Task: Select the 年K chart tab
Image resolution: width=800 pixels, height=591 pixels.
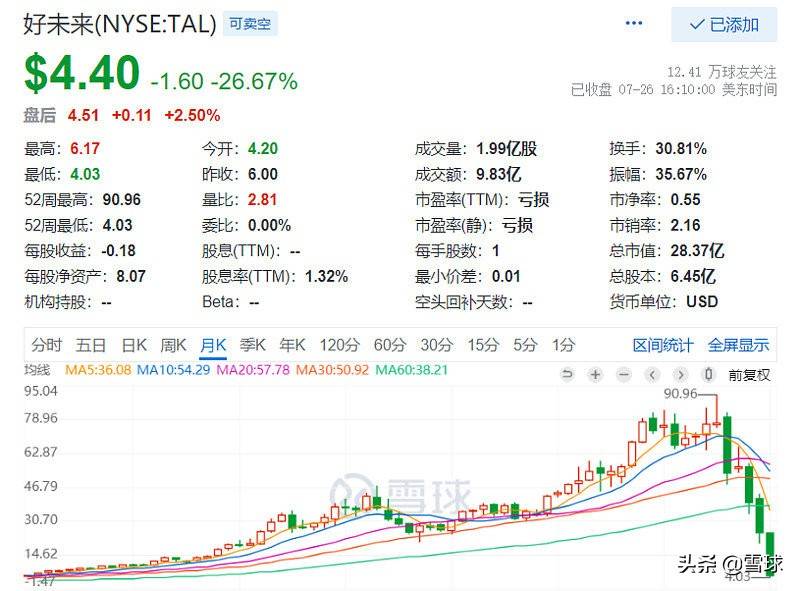Action: (x=292, y=345)
